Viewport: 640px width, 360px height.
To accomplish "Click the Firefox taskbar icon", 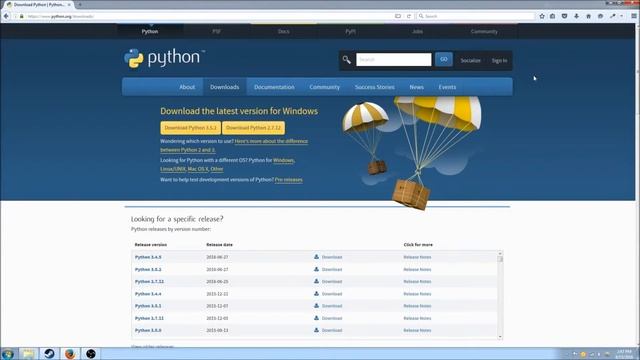I will [x=70, y=354].
